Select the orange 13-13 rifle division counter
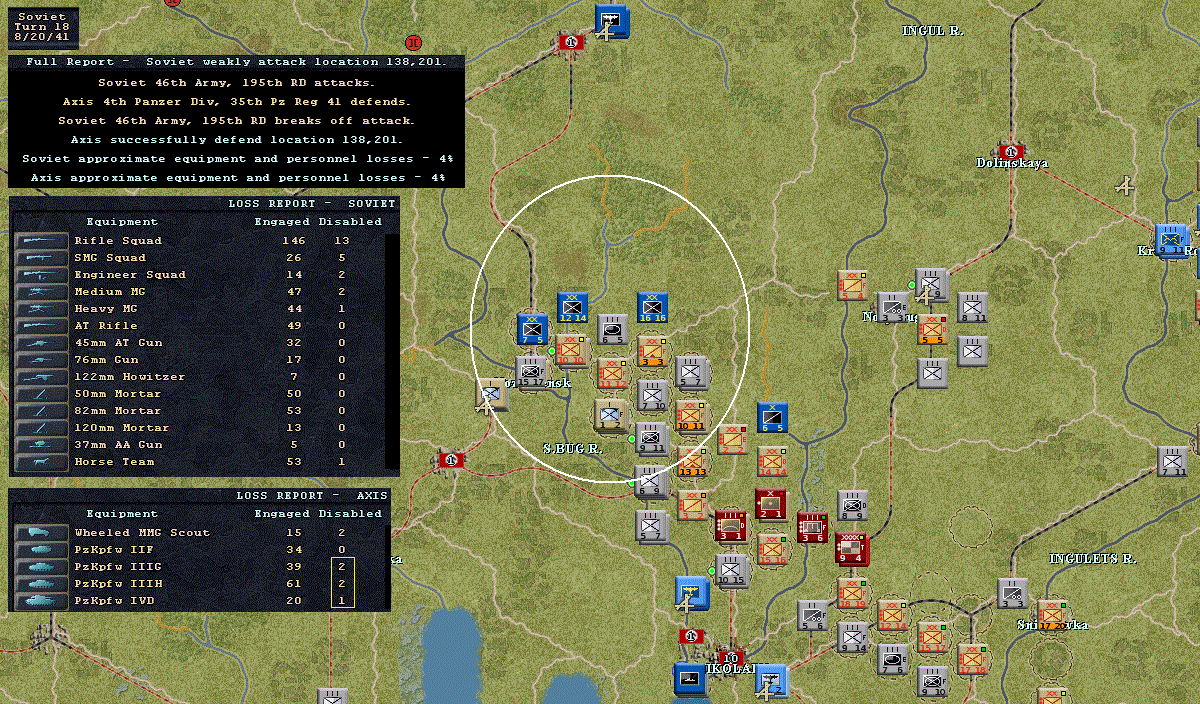1200x704 pixels. coord(691,461)
